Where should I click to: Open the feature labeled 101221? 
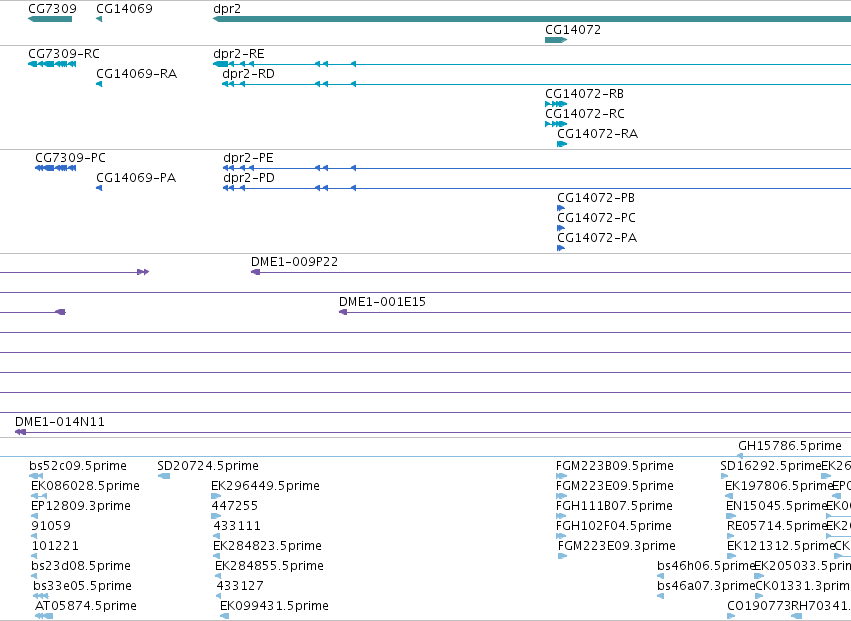[x=55, y=547]
